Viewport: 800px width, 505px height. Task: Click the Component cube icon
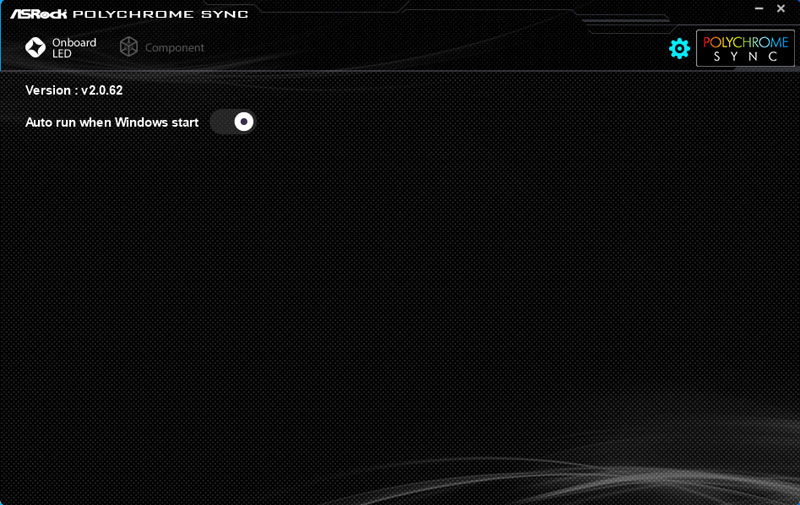[x=129, y=47]
